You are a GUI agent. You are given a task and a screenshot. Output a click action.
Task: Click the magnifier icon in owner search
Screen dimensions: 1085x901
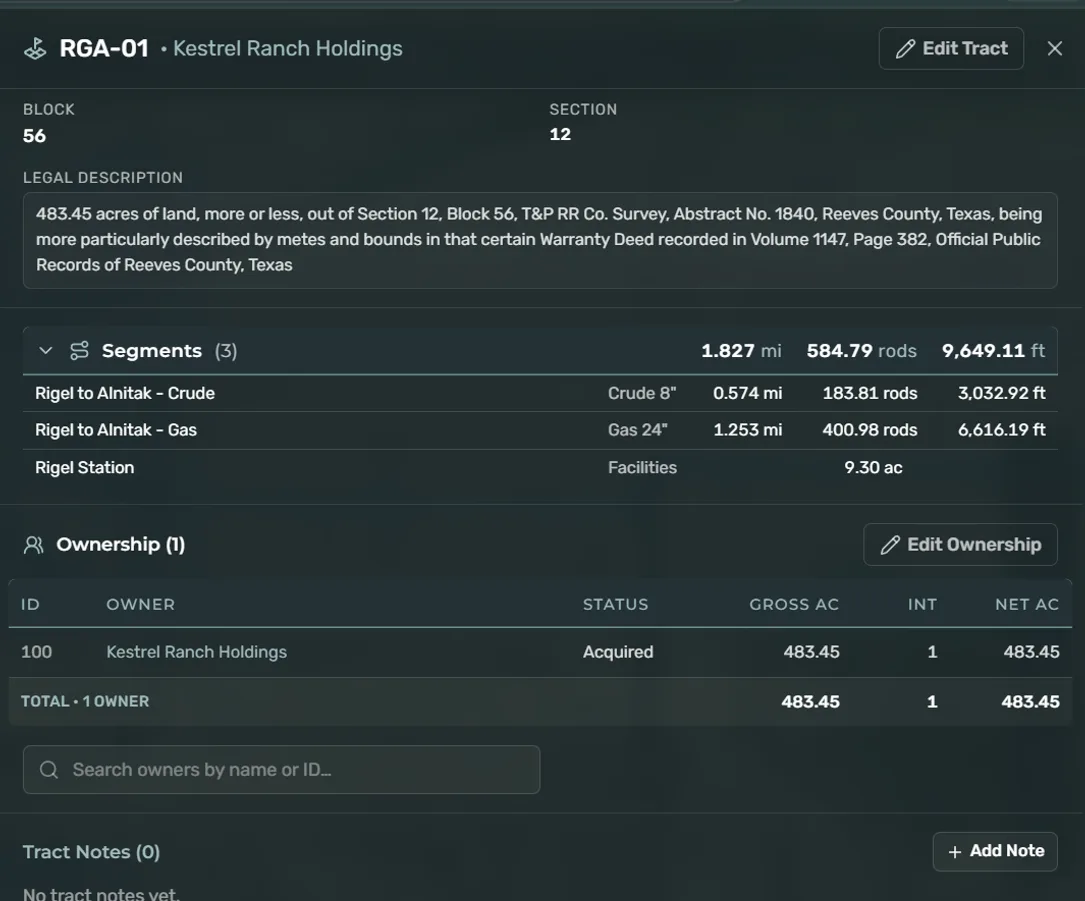48,770
